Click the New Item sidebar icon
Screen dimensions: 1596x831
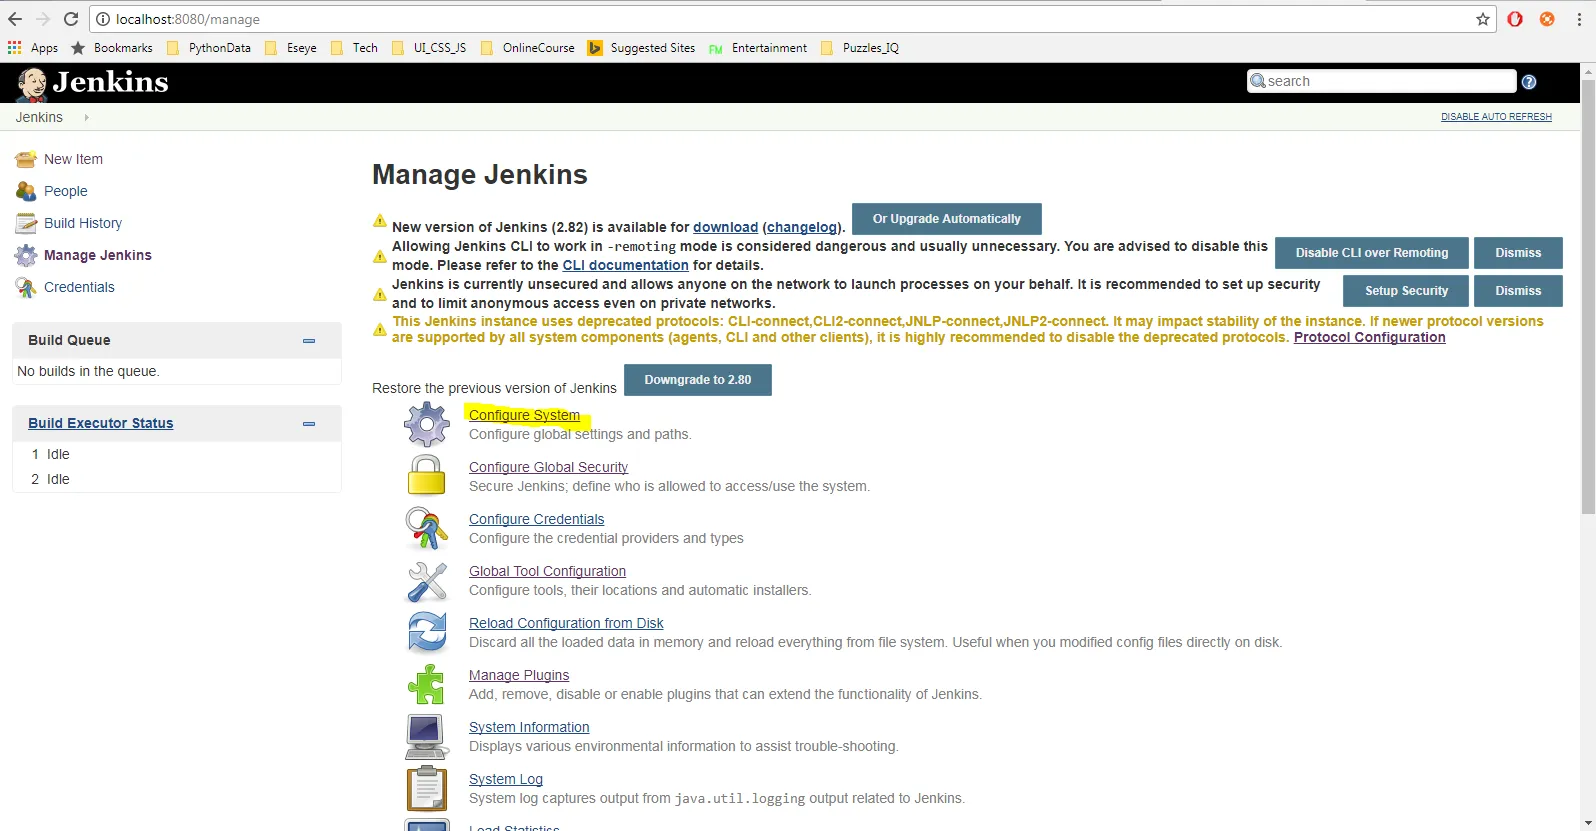(26, 159)
